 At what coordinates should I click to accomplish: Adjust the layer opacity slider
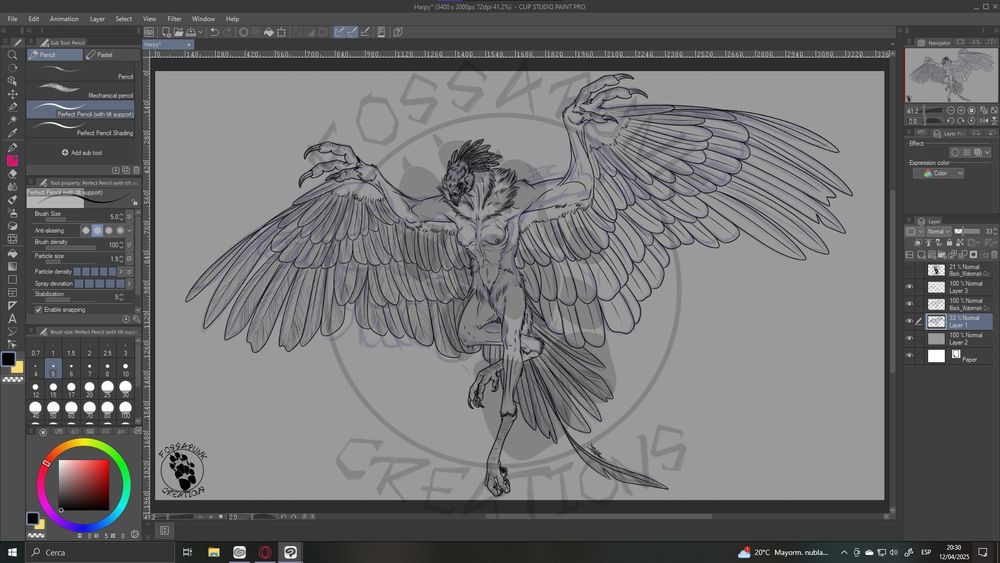967,231
